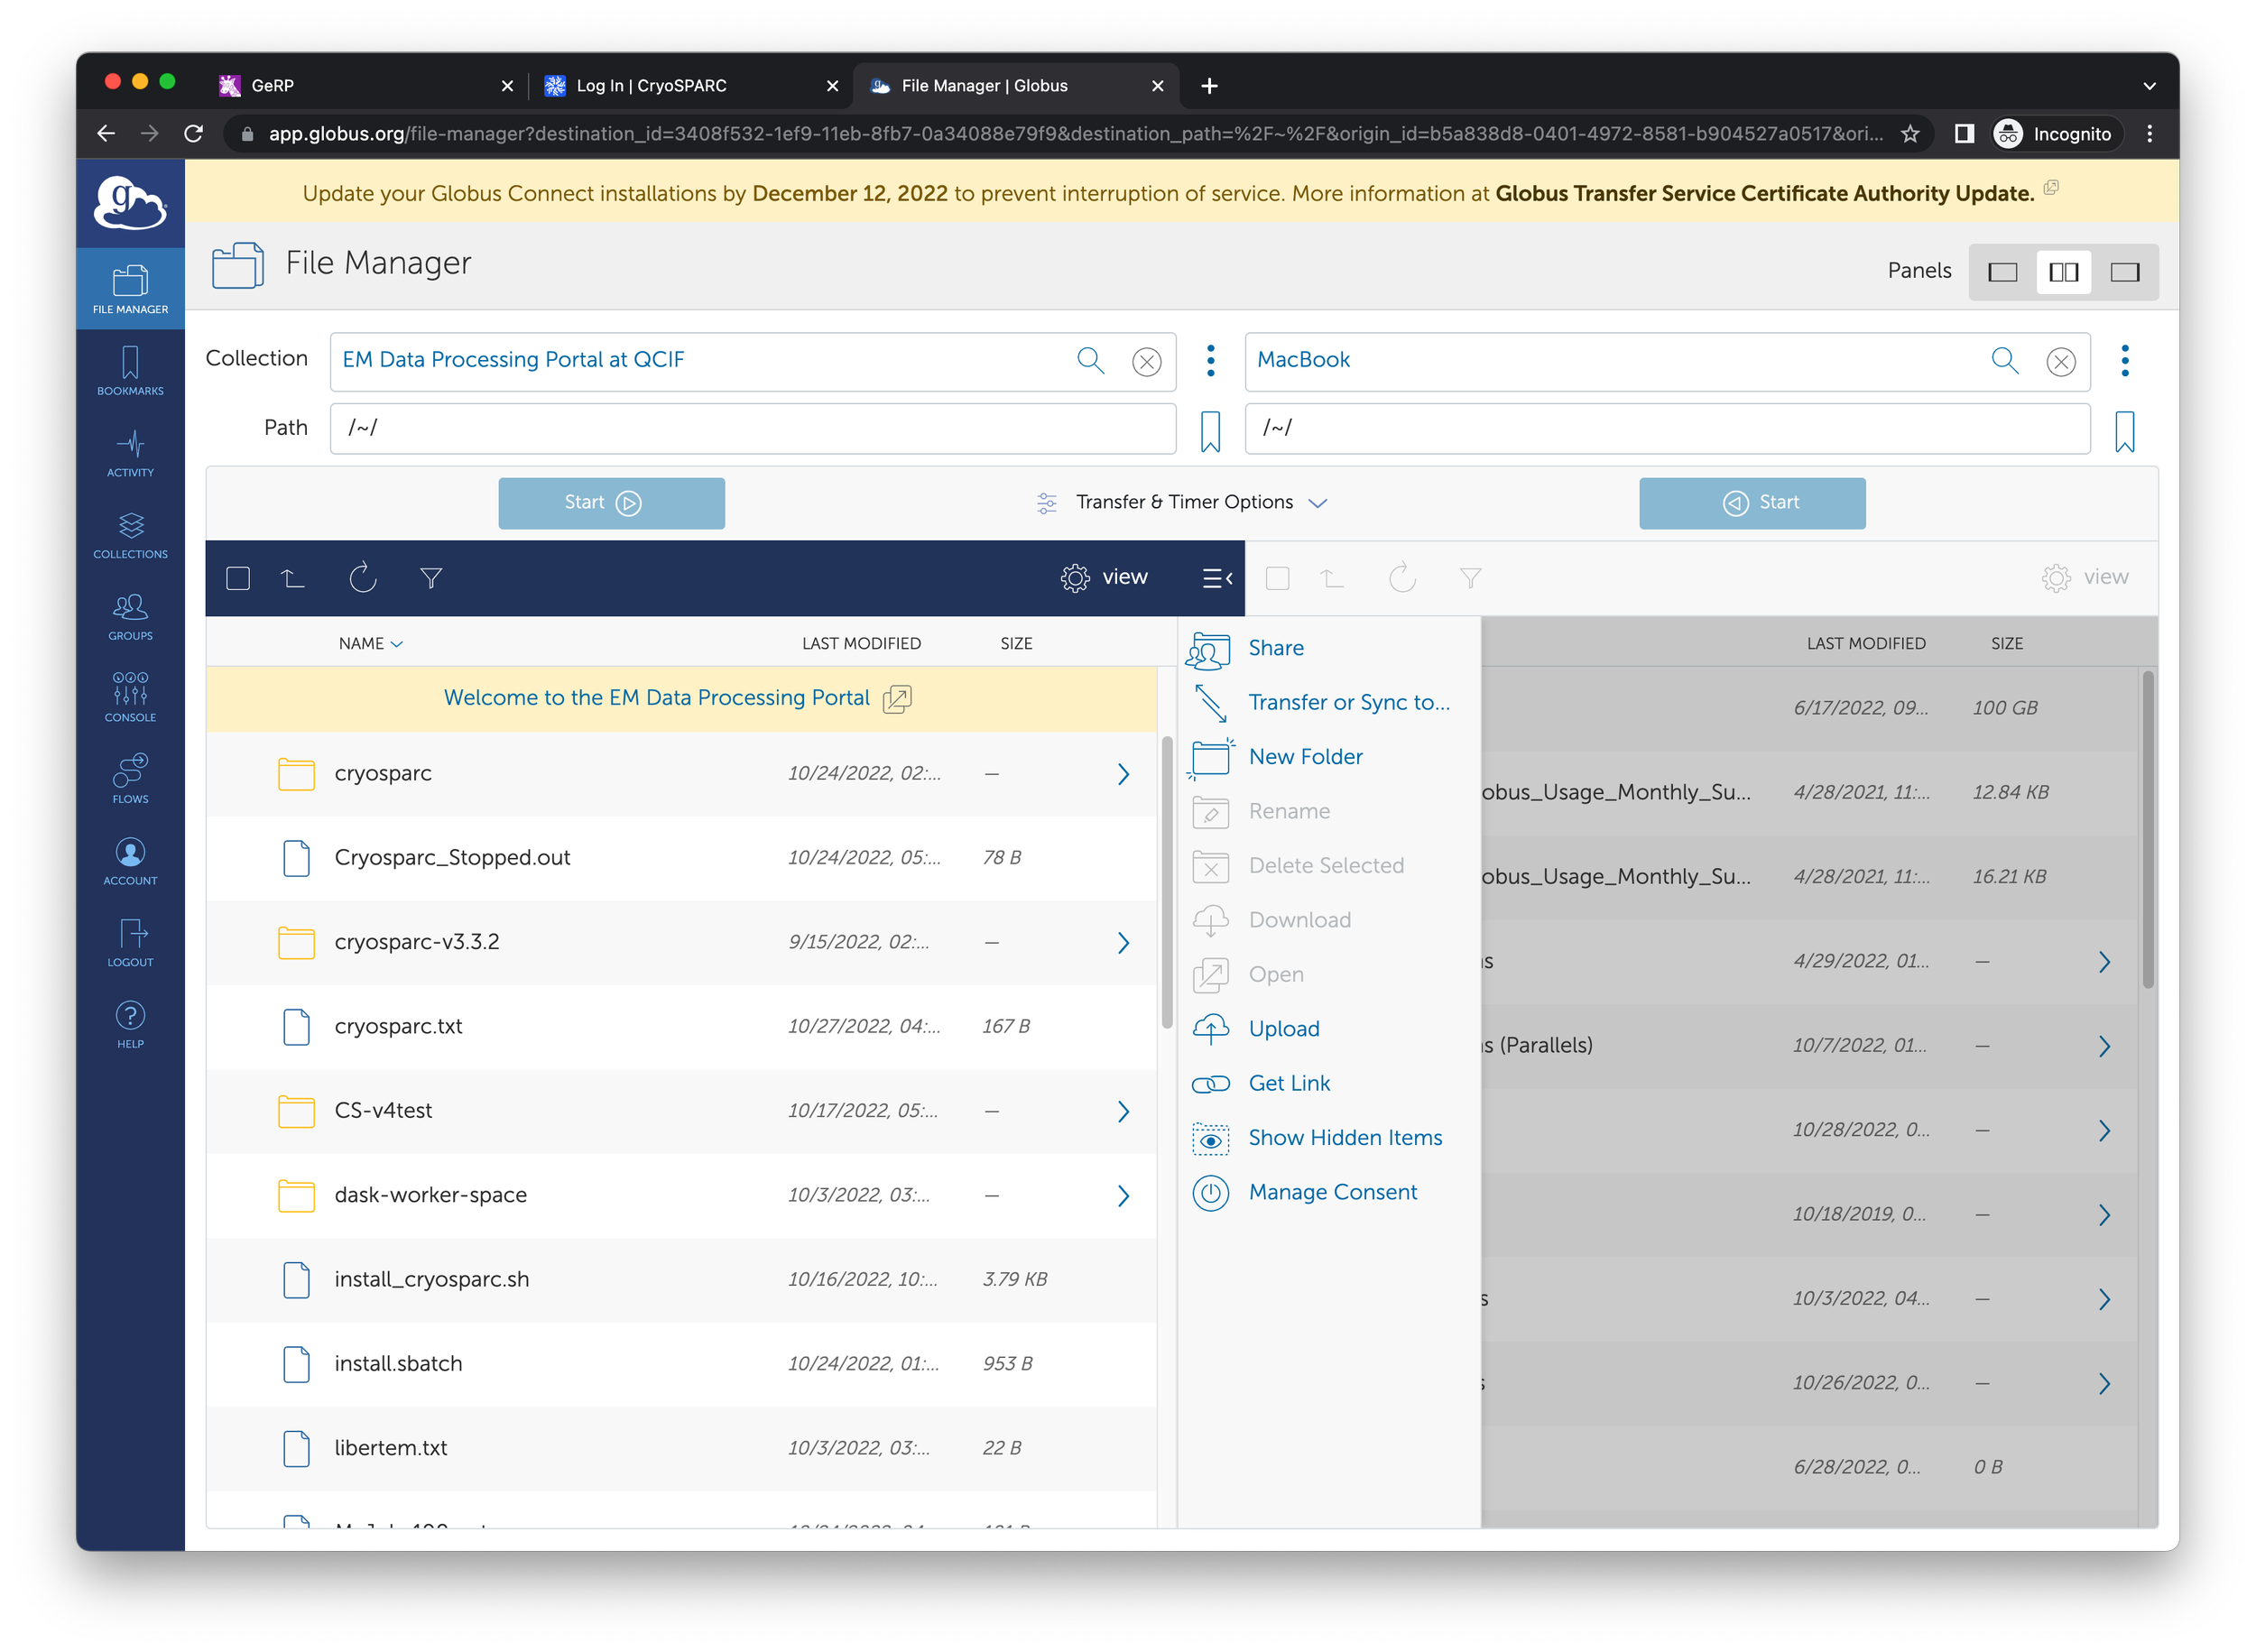Toggle select-all checkbox in left panel
This screenshot has height=1652, width=2256.
[238, 577]
